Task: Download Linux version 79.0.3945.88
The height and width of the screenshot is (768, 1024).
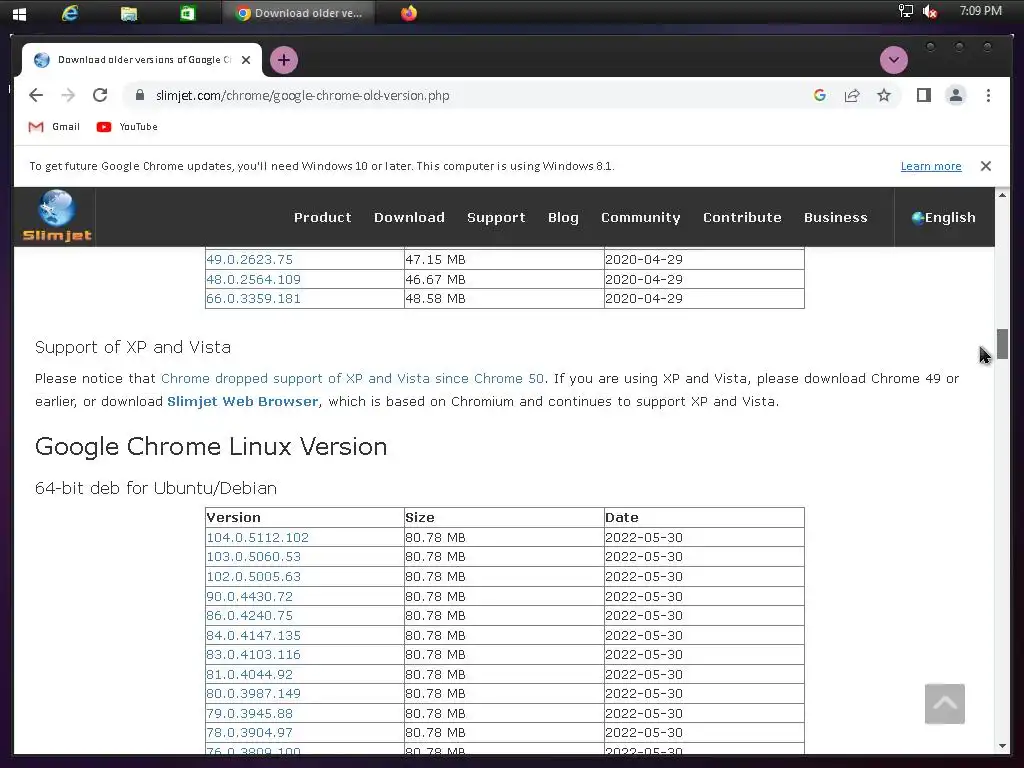Action: pyautogui.click(x=249, y=713)
